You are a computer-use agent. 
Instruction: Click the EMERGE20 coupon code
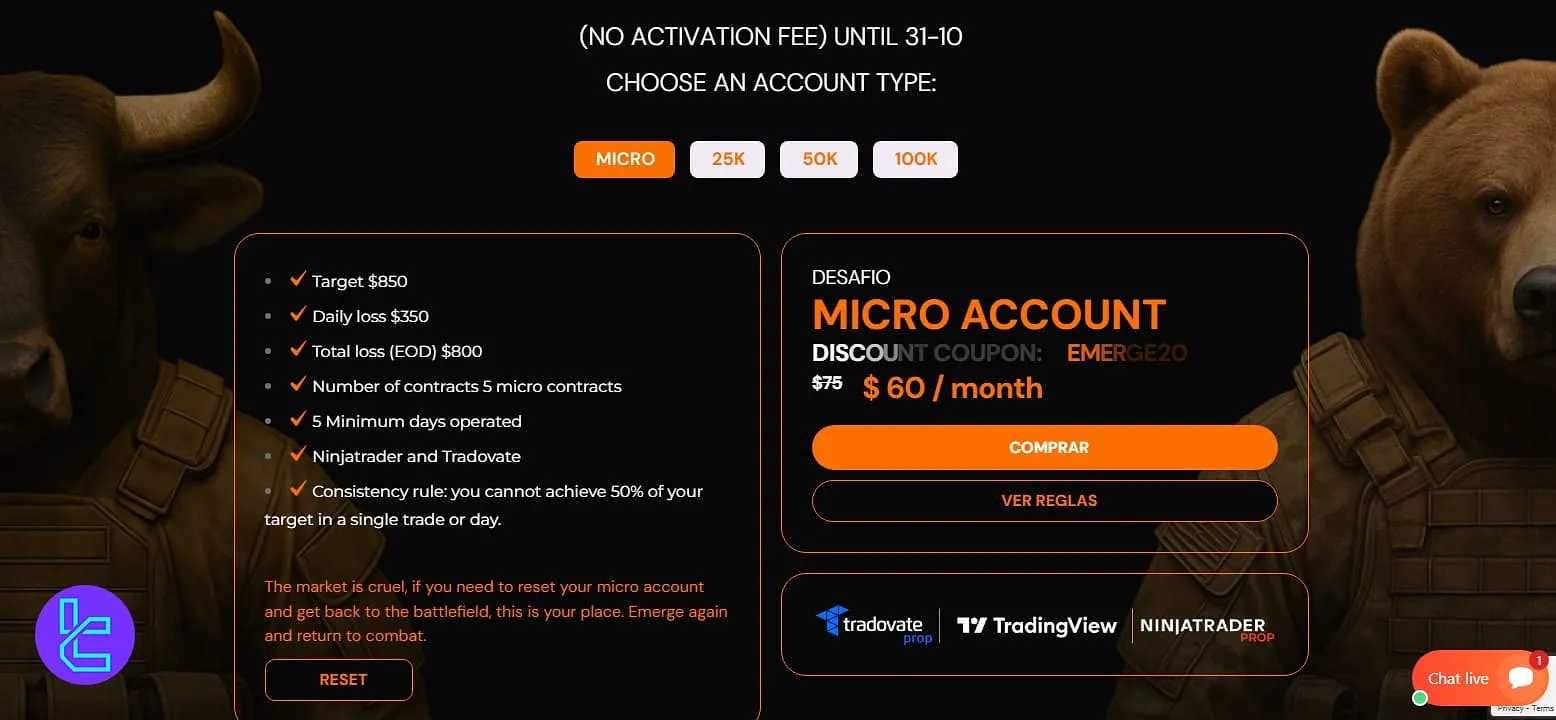click(x=1127, y=353)
